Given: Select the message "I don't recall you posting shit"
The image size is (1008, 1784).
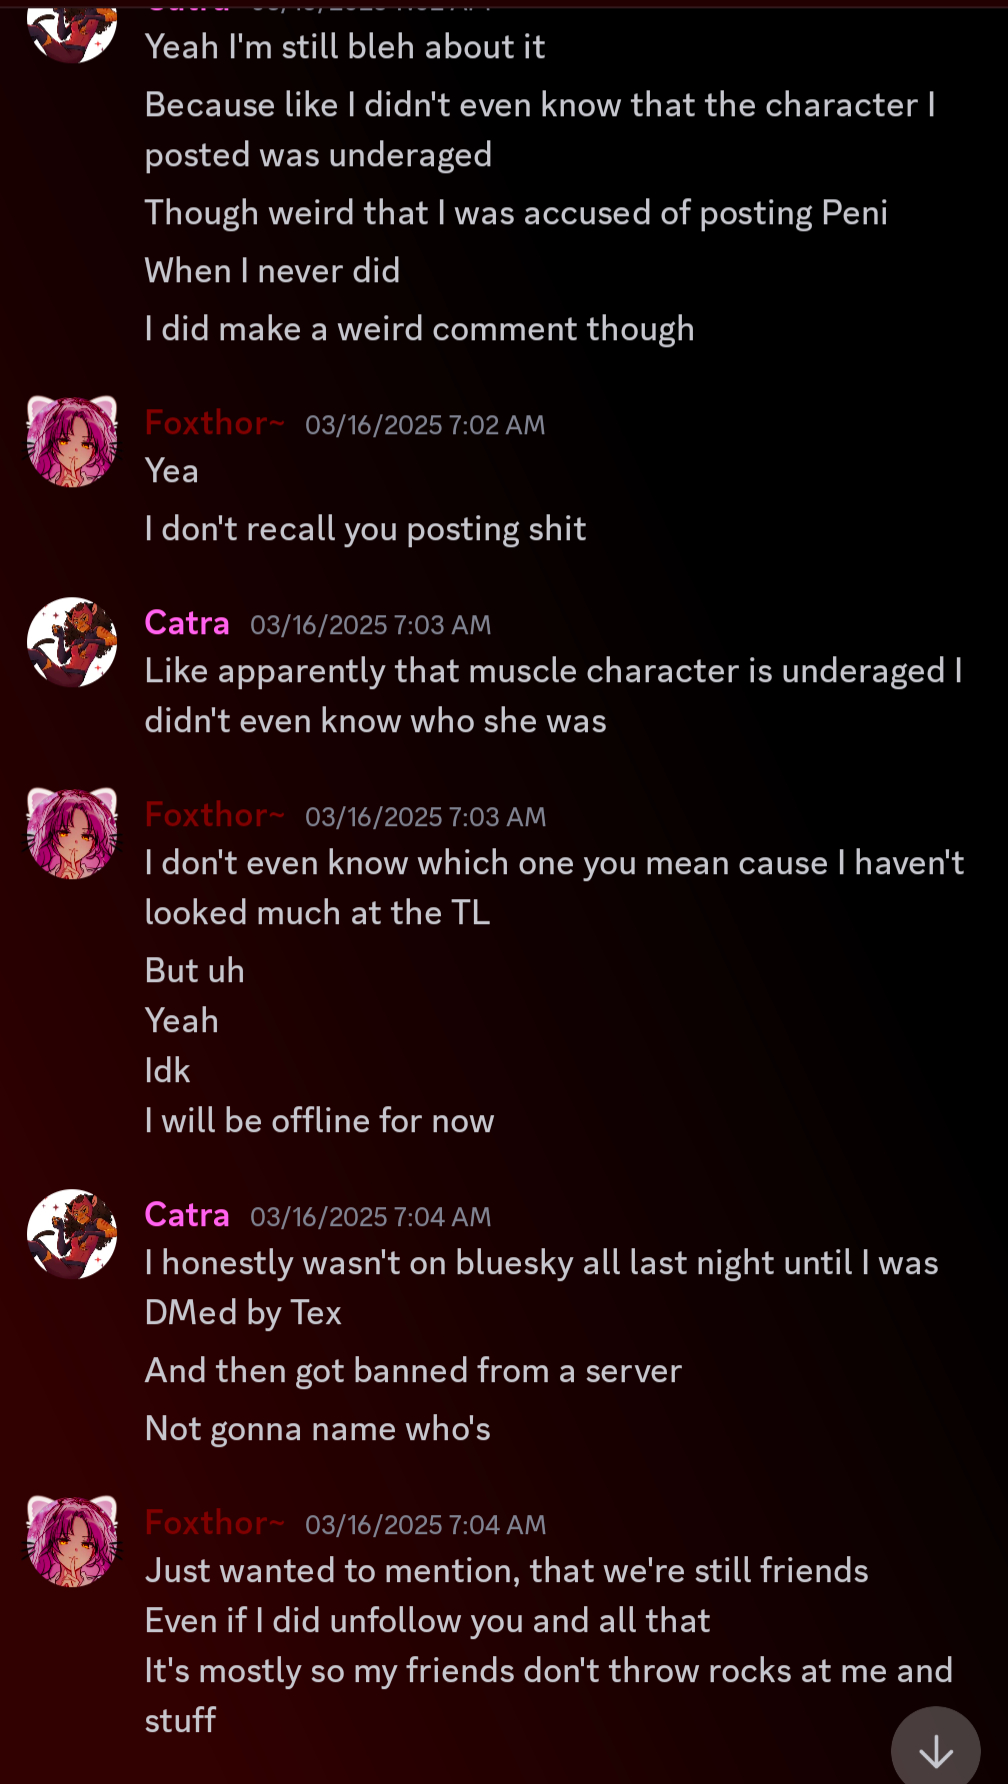Looking at the screenshot, I should point(365,529).
